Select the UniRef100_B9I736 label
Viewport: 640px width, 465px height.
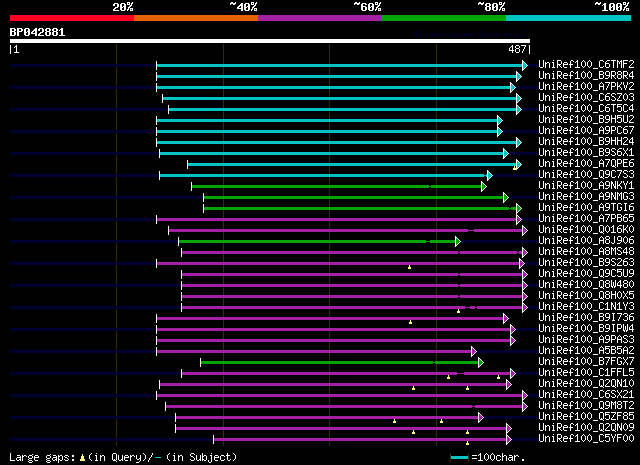(x=586, y=318)
